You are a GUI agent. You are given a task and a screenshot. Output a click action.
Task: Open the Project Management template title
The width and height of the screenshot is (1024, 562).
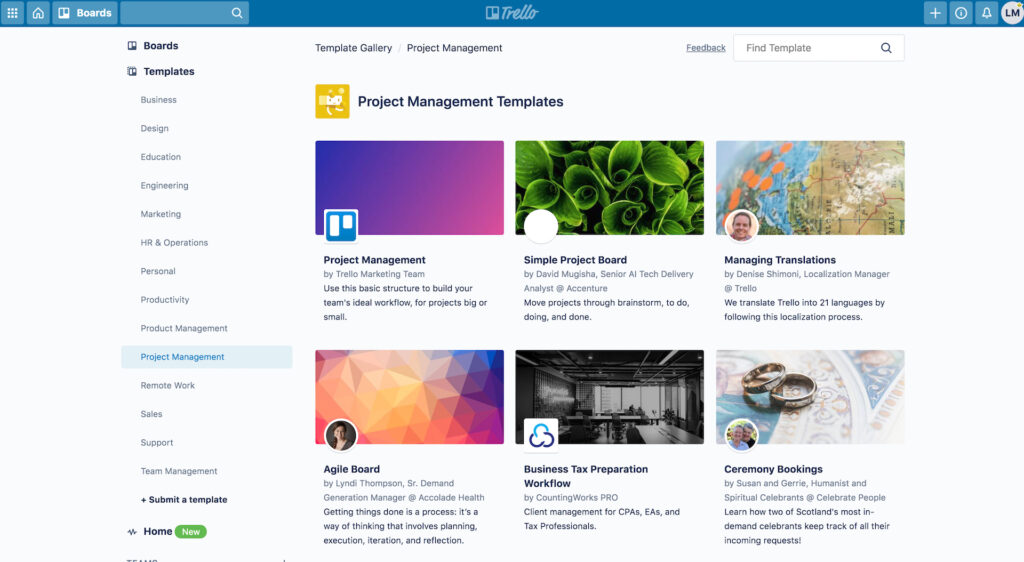(x=374, y=260)
